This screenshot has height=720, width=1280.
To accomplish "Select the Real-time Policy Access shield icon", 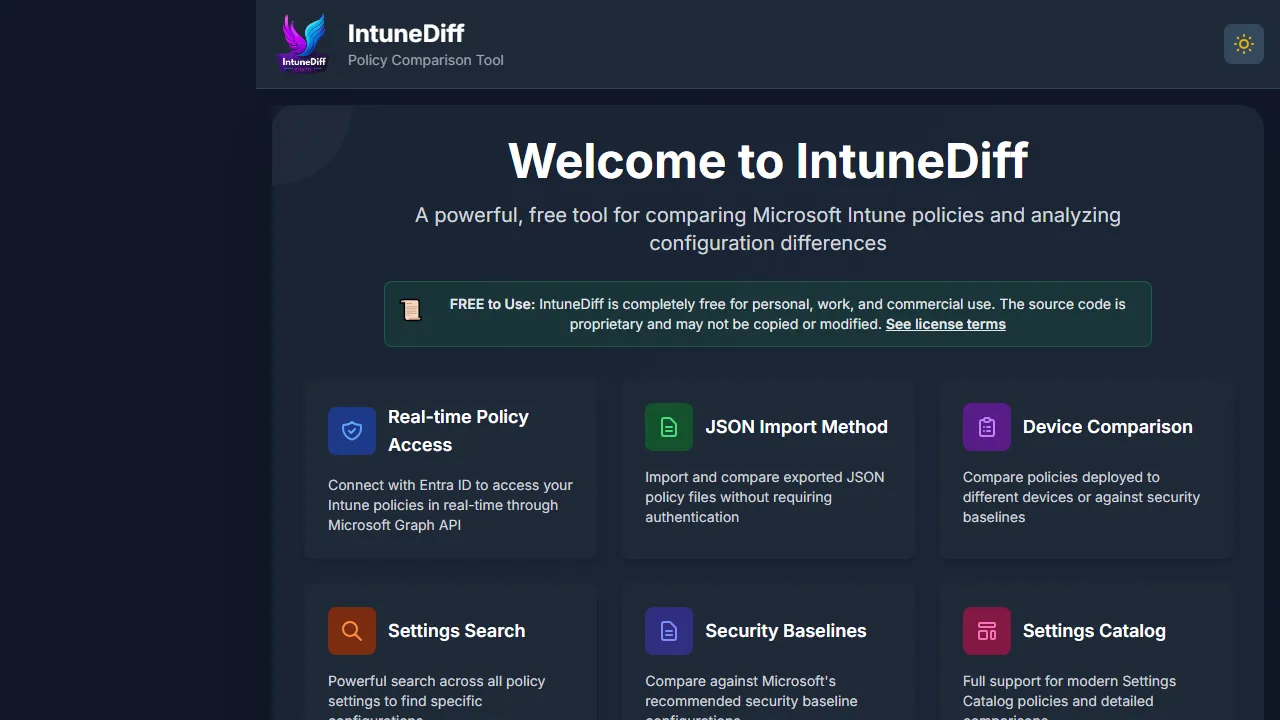I will click(351, 430).
